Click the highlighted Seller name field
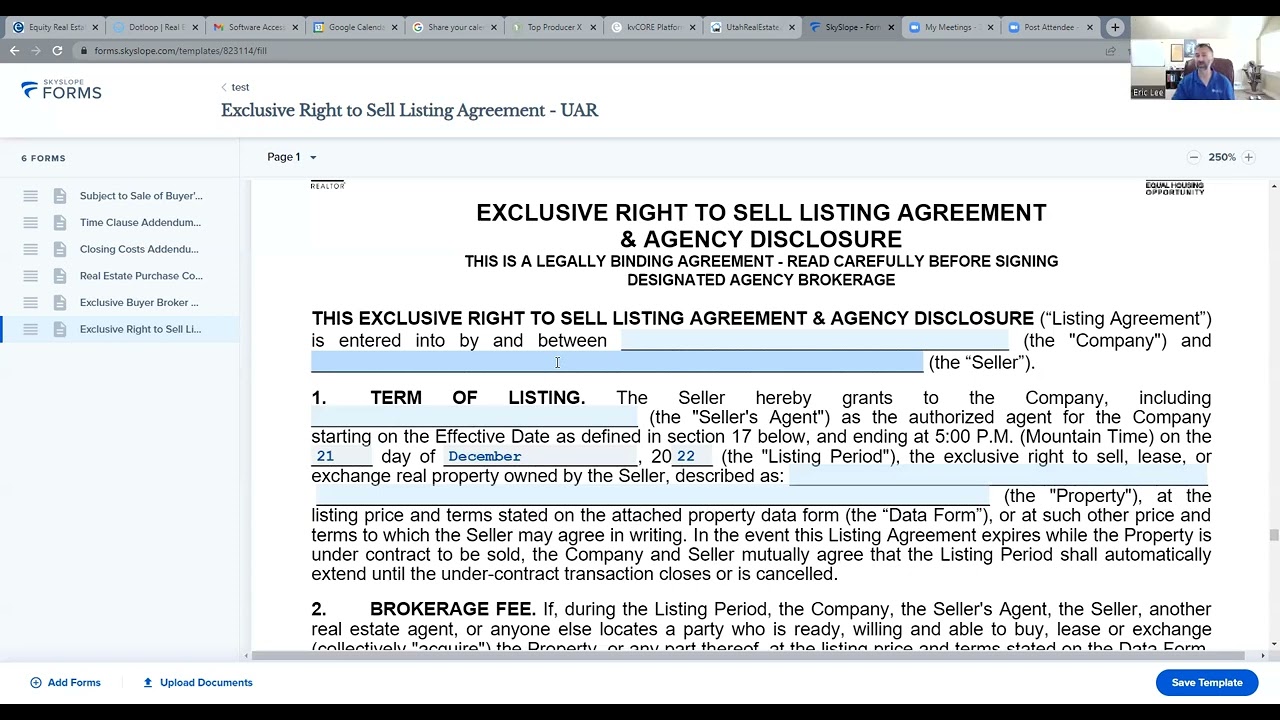The width and height of the screenshot is (1280, 720). click(617, 362)
